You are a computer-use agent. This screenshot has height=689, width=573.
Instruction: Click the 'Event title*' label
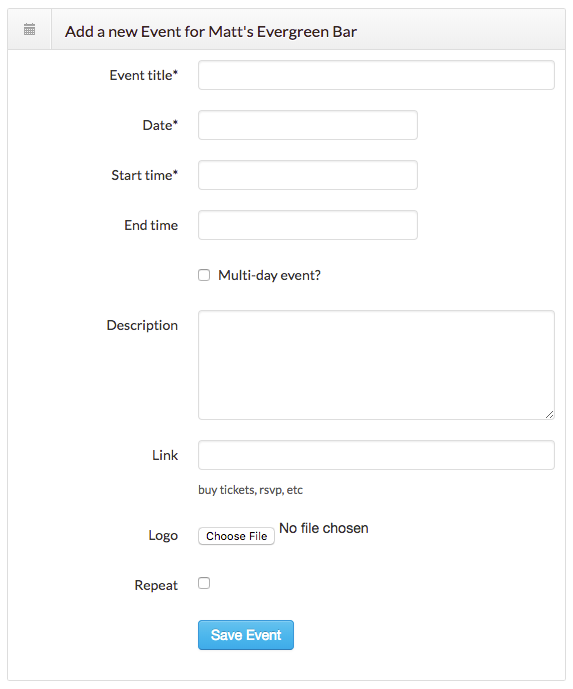pos(144,75)
